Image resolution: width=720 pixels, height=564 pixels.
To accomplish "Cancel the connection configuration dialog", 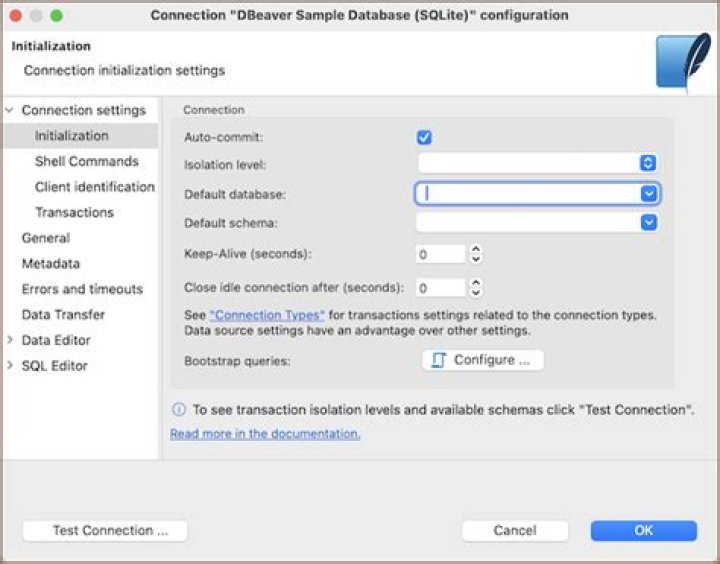I will point(515,530).
